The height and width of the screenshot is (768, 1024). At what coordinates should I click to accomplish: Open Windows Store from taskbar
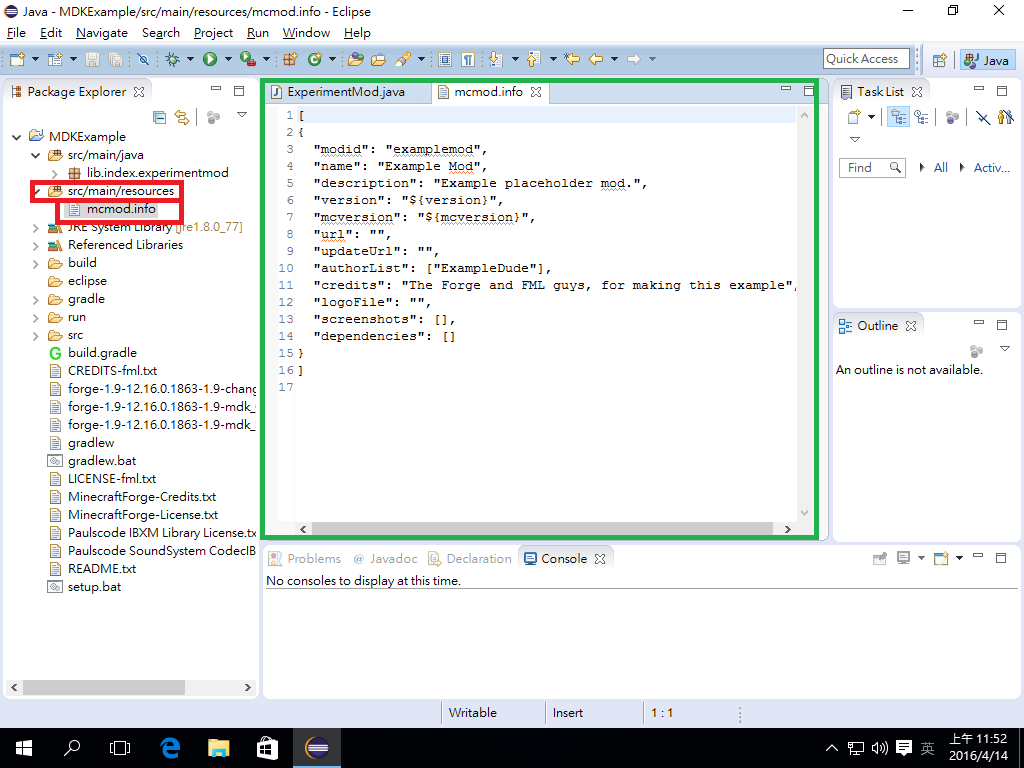coord(267,748)
